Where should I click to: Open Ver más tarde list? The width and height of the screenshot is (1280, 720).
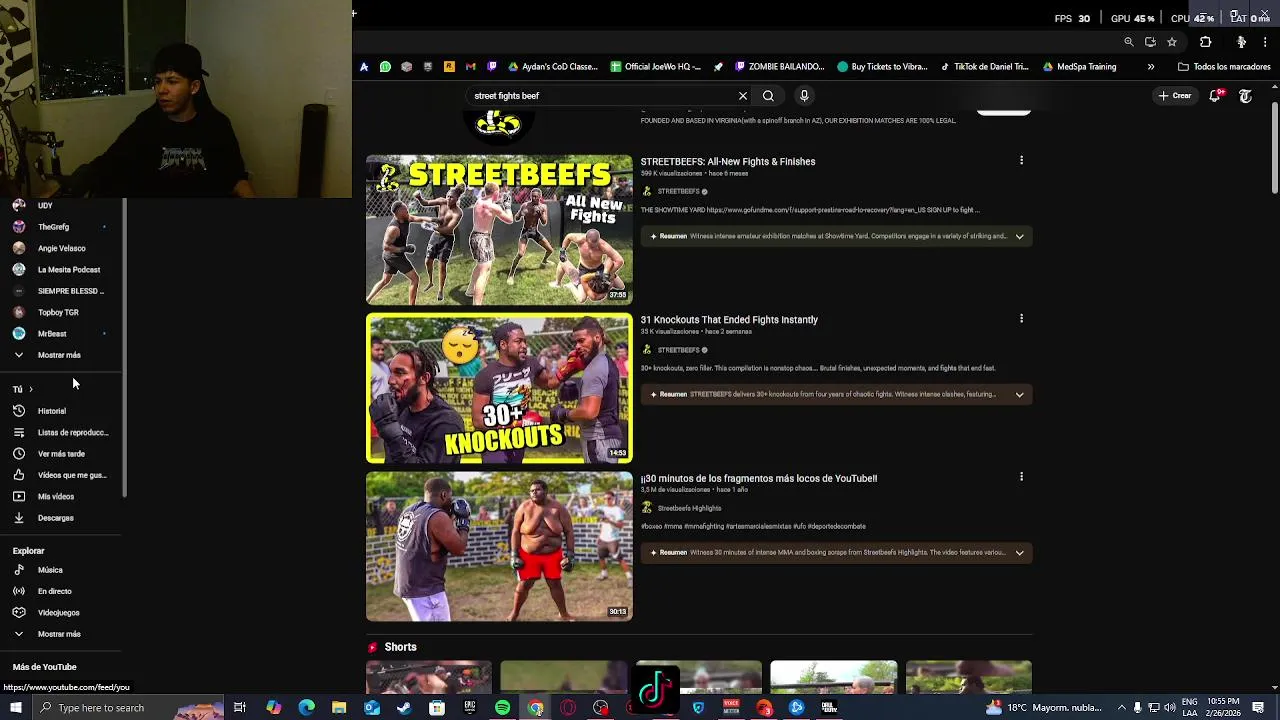click(60, 454)
